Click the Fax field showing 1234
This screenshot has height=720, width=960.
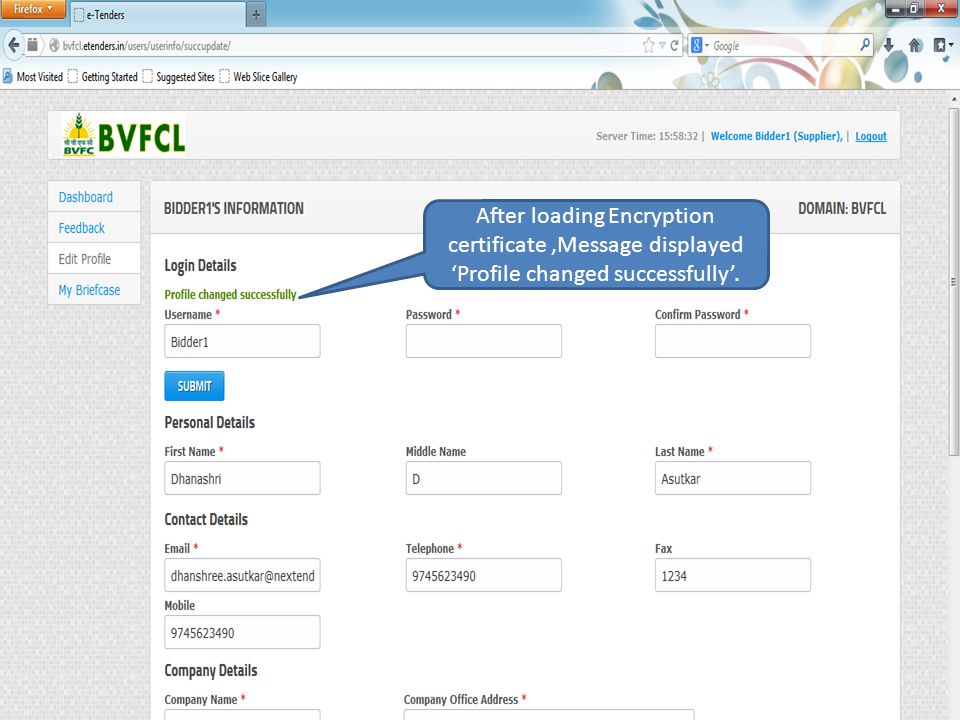click(733, 575)
